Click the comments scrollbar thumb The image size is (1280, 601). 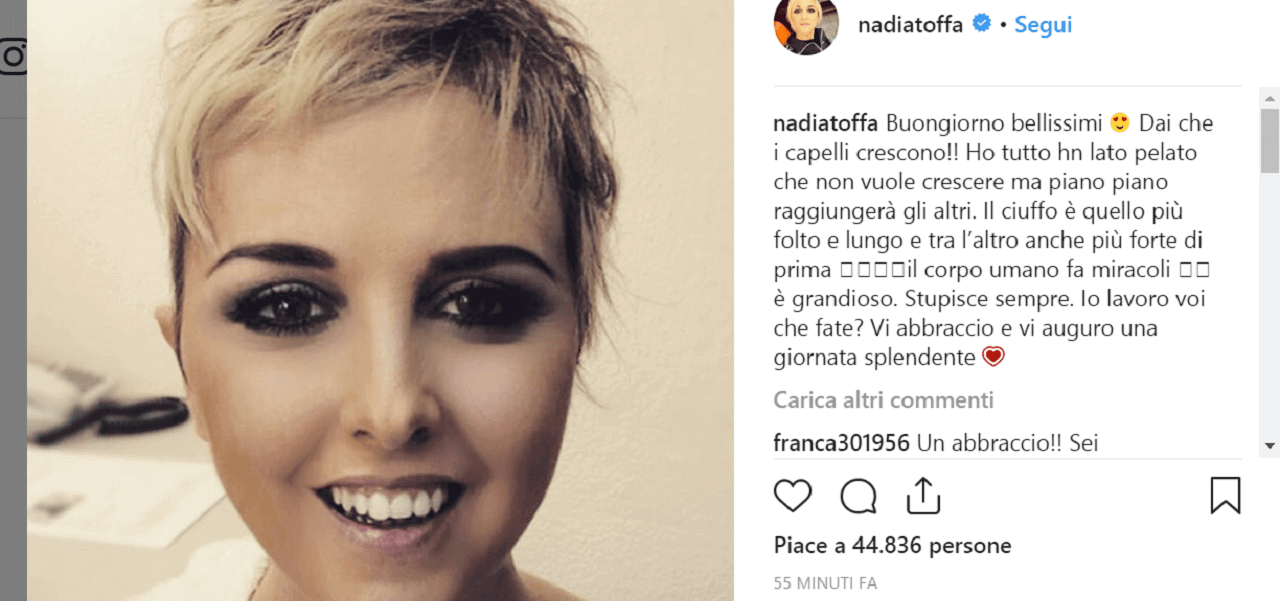[1270, 140]
